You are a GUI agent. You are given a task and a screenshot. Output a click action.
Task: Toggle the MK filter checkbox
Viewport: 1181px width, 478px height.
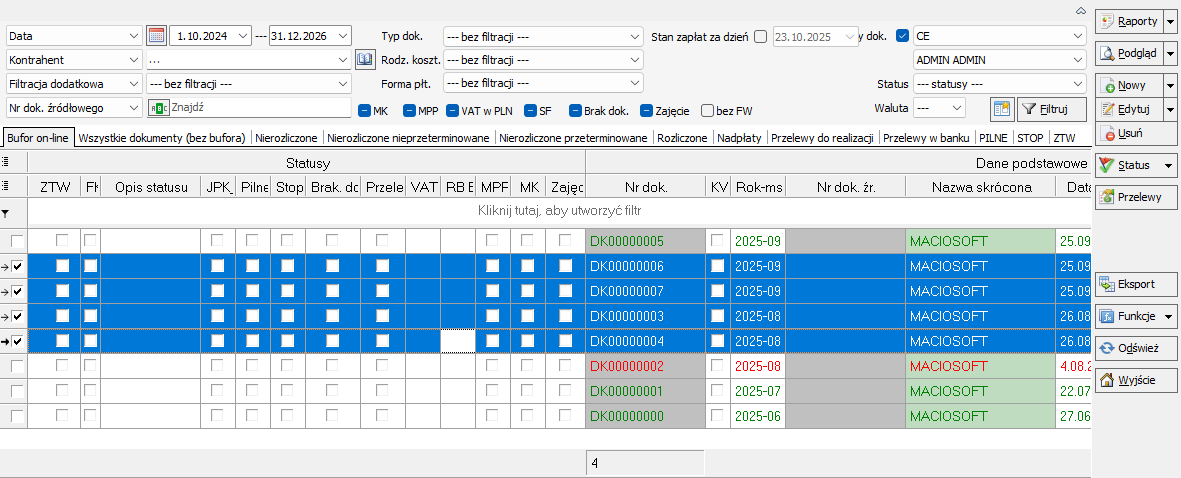[365, 111]
